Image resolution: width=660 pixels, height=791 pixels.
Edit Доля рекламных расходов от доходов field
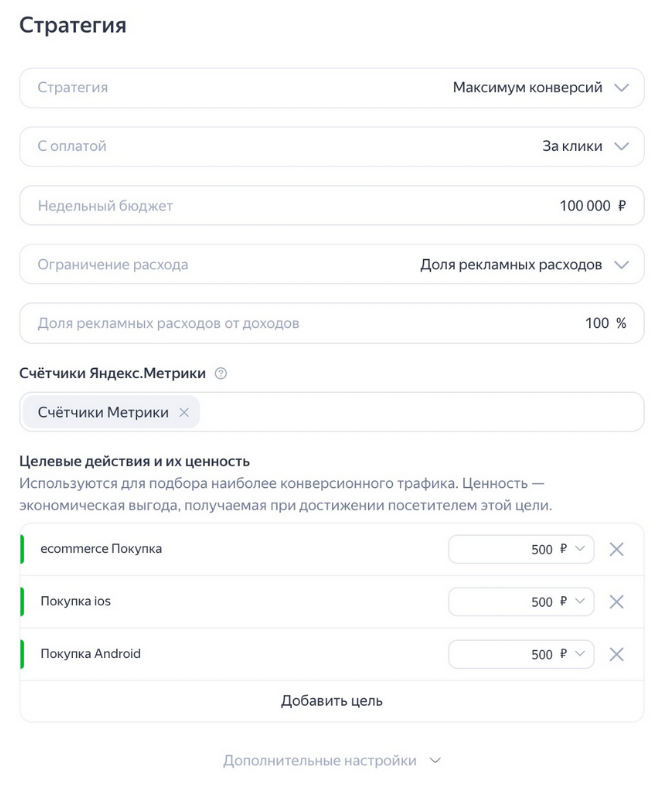(331, 324)
